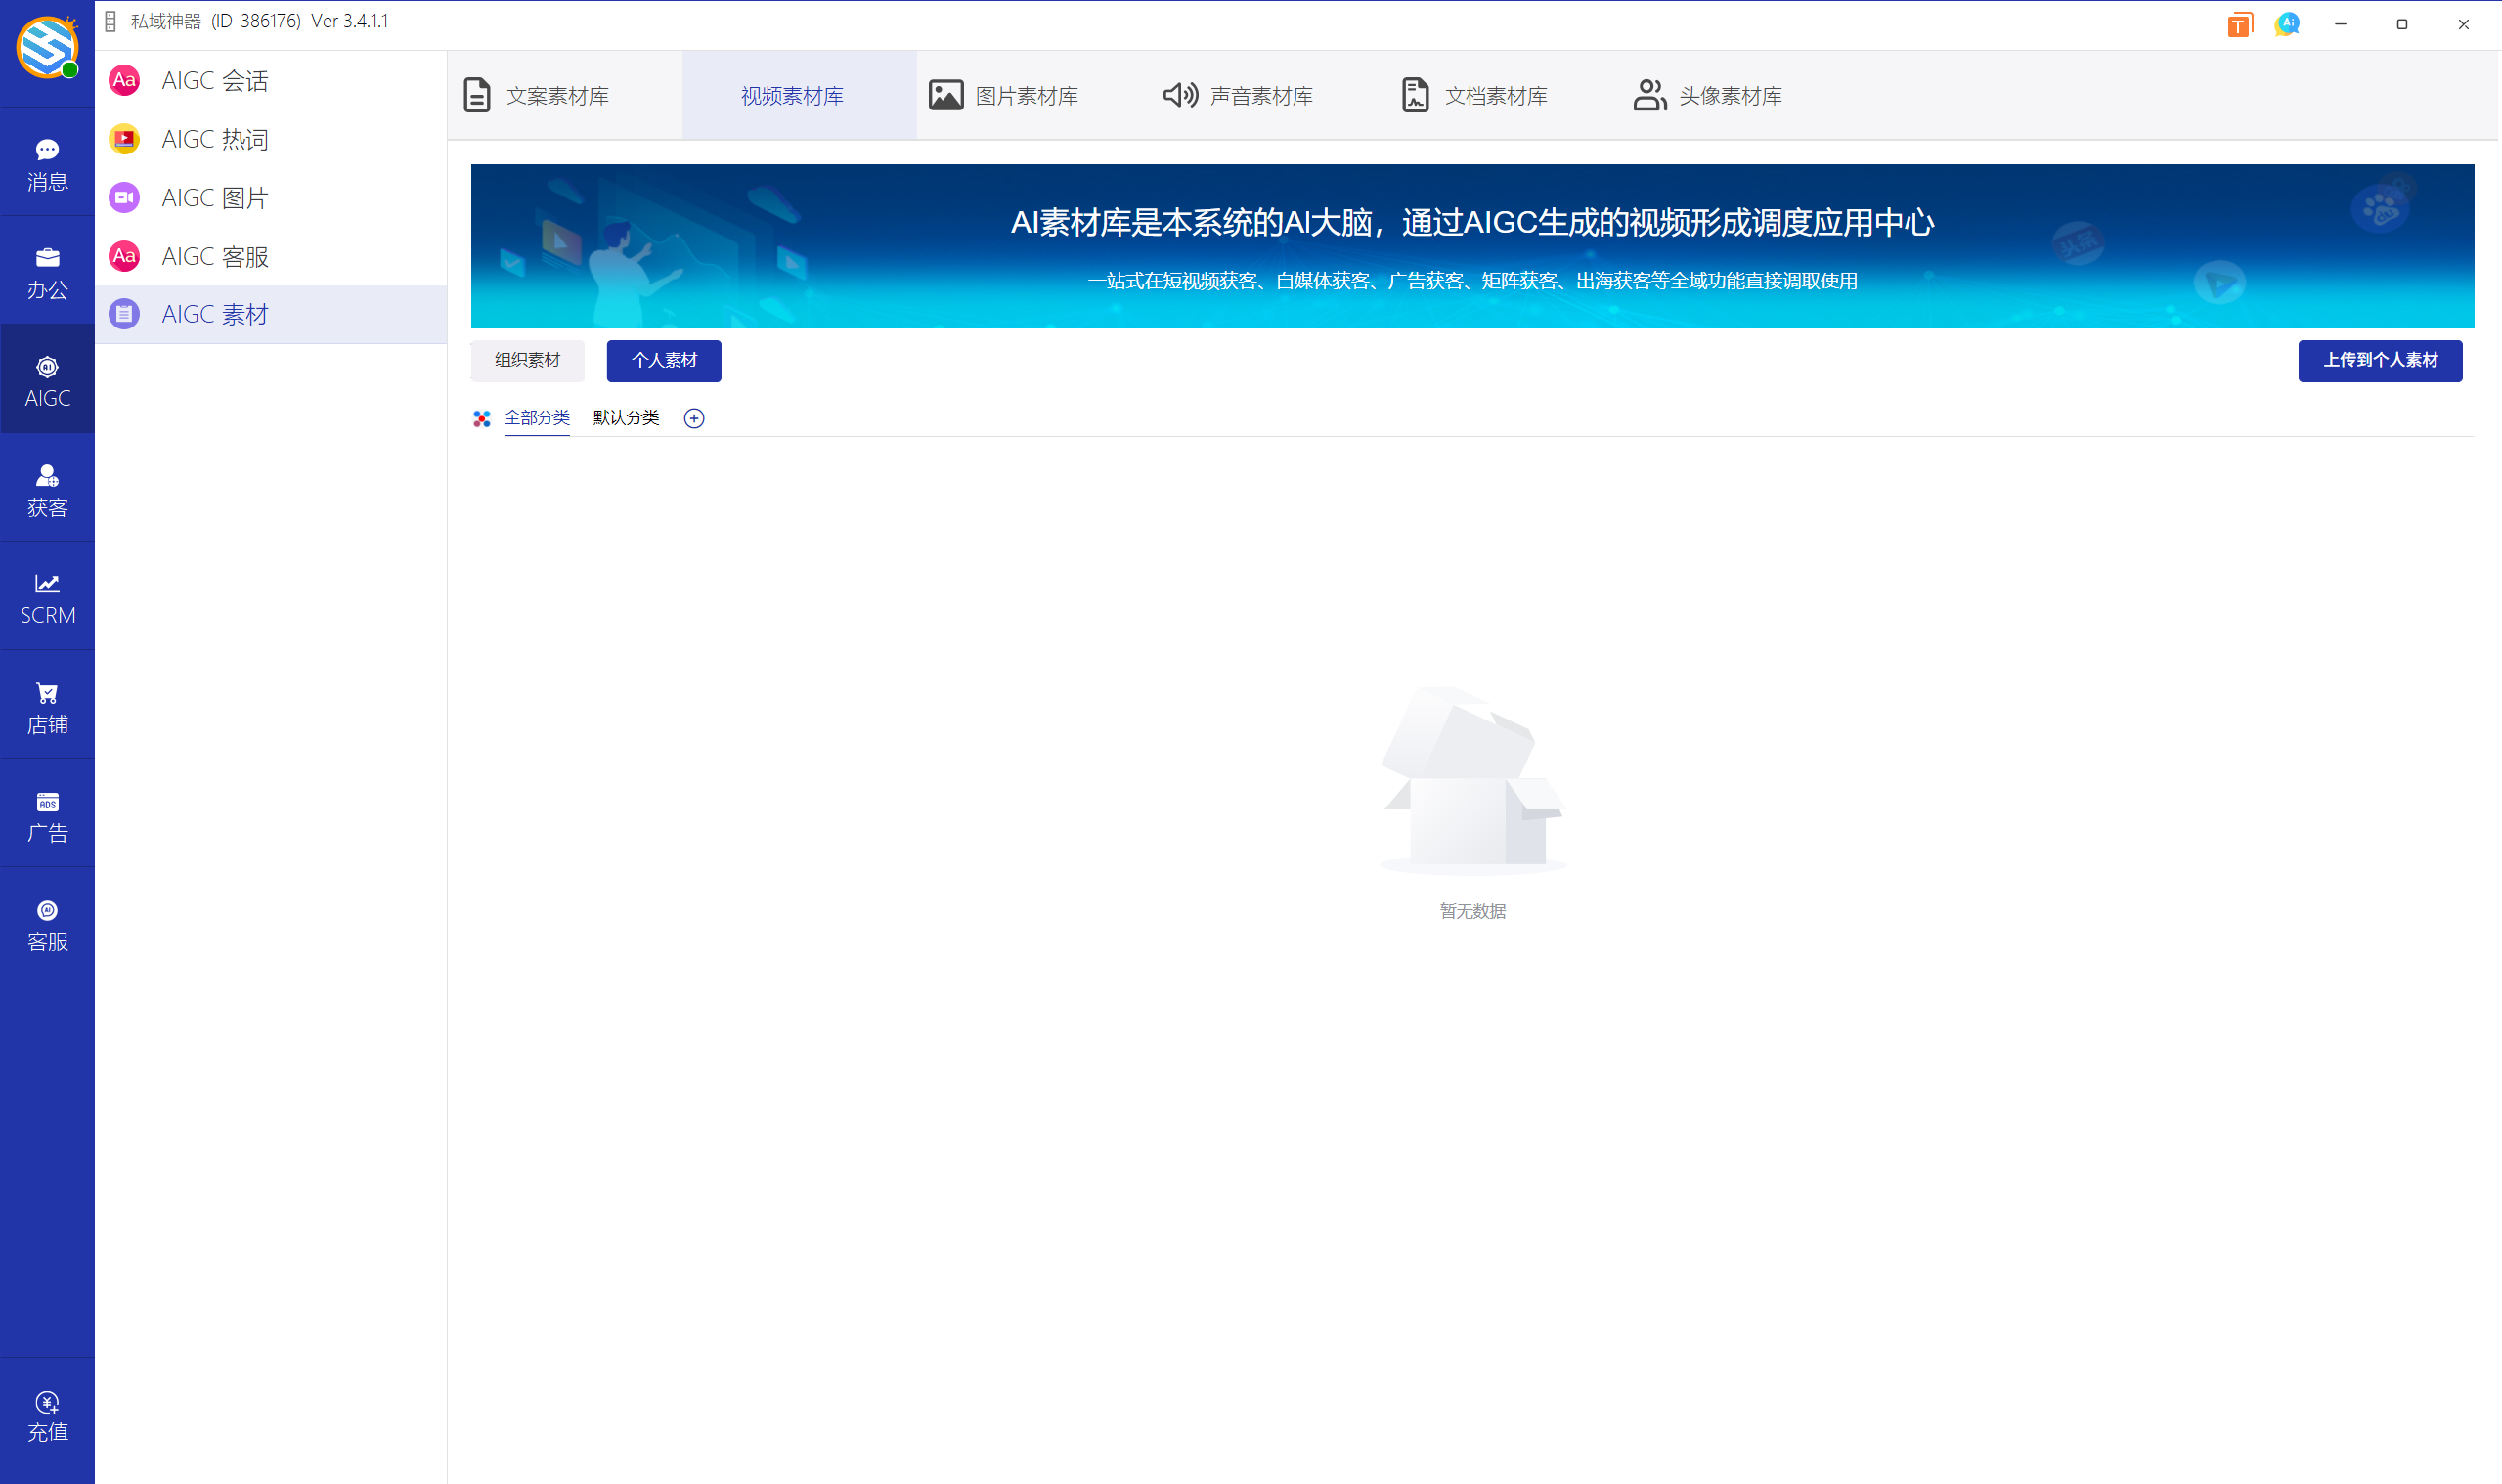
Task: Open the 广告 ads section icon
Action: [x=47, y=814]
